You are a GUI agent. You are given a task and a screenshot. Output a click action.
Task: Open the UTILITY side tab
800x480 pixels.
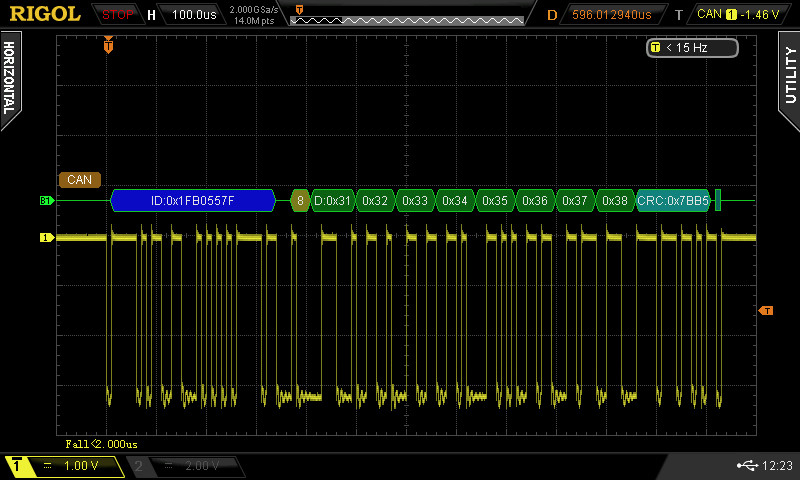[x=789, y=75]
